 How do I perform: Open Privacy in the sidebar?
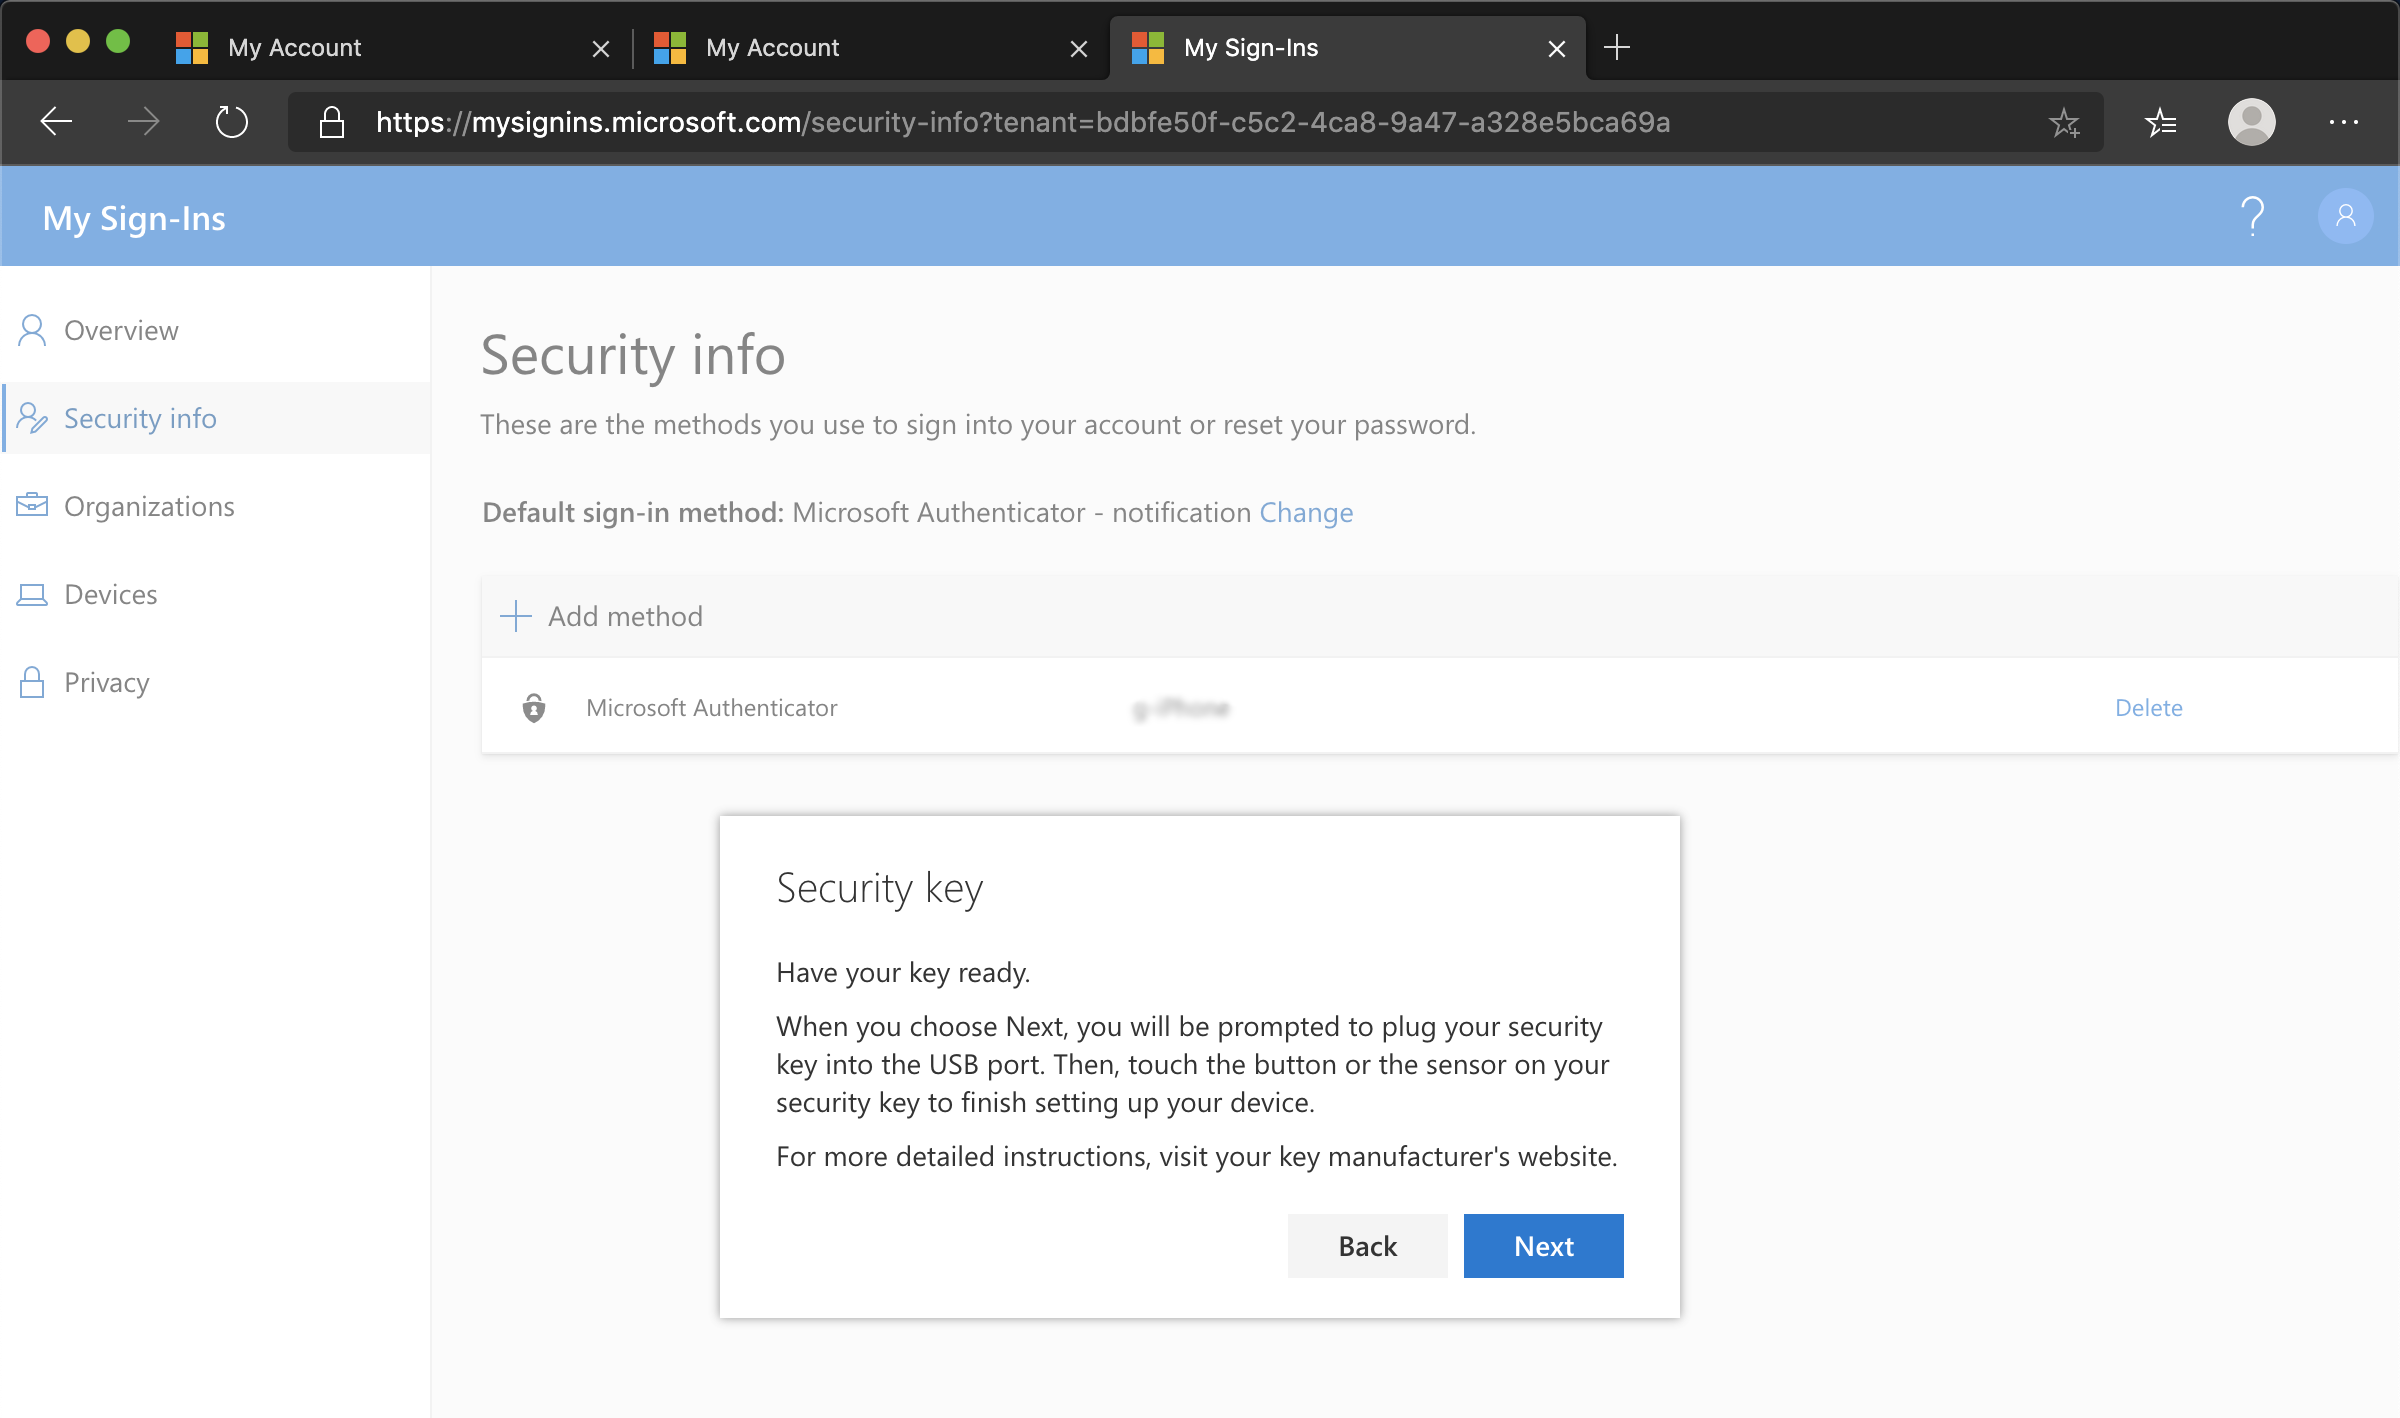pyautogui.click(x=216, y=682)
